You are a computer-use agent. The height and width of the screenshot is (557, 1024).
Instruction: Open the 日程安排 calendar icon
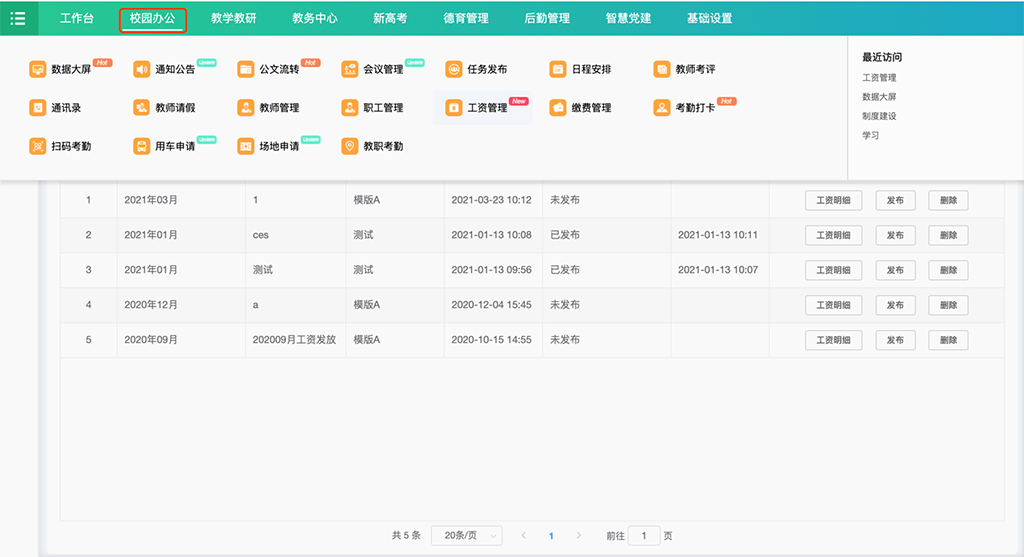pos(558,69)
